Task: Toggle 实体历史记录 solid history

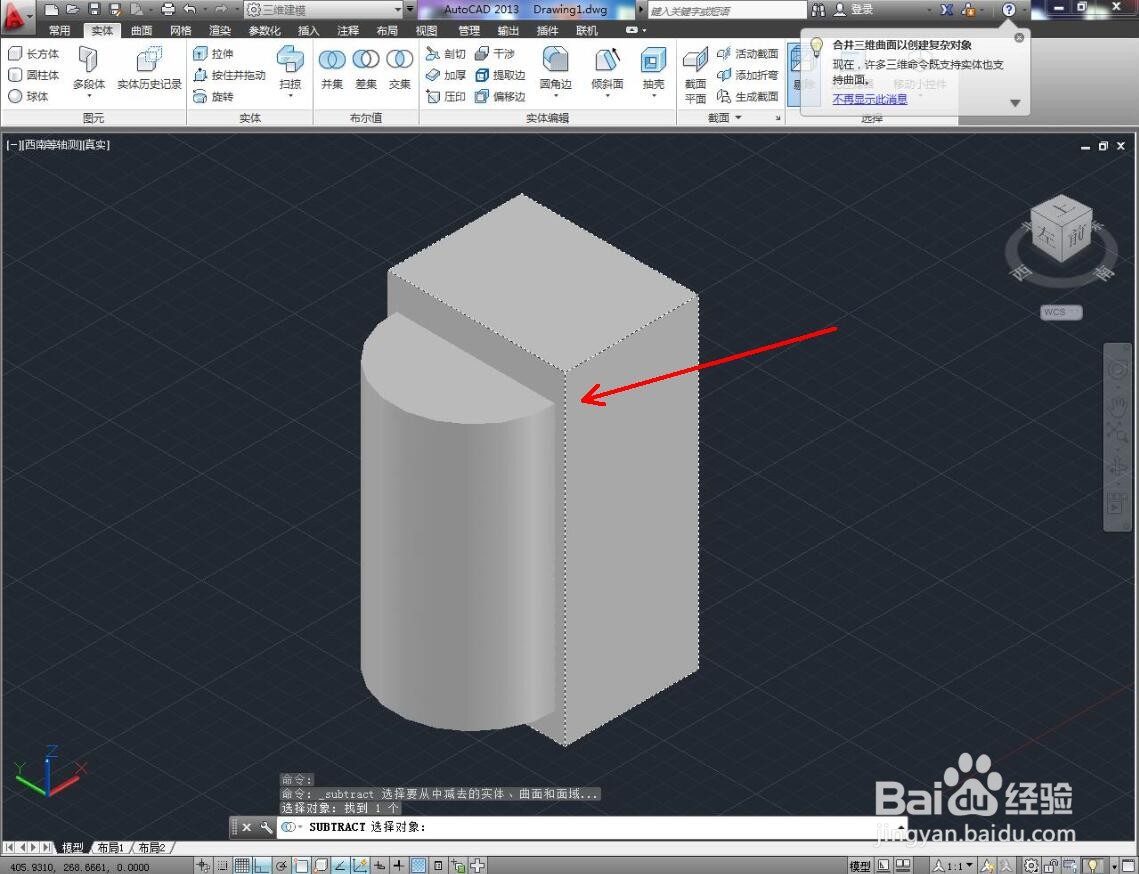Action: tap(149, 67)
